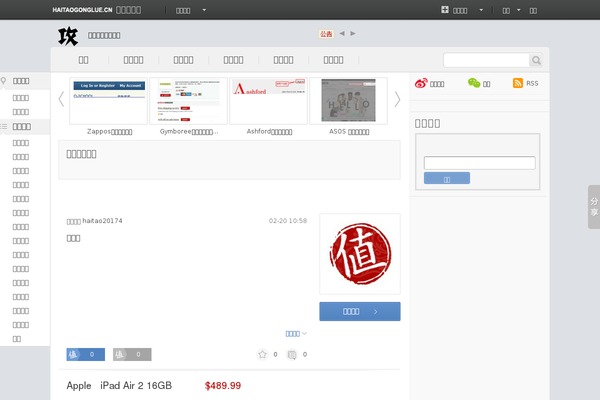The image size is (600, 400).
Task: Click the blue subscribe button under the sidebar input
Action: click(447, 178)
